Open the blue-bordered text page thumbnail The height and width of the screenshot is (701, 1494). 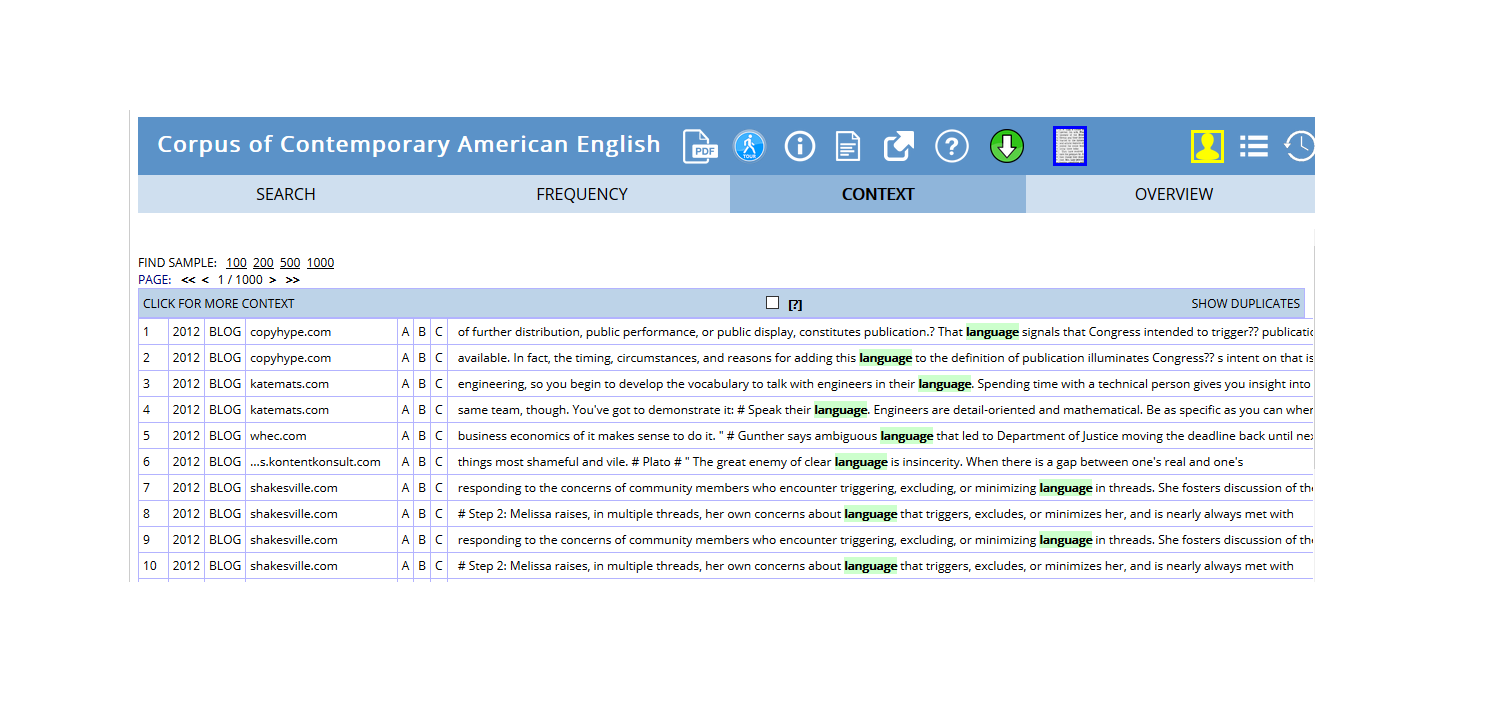tap(1069, 147)
